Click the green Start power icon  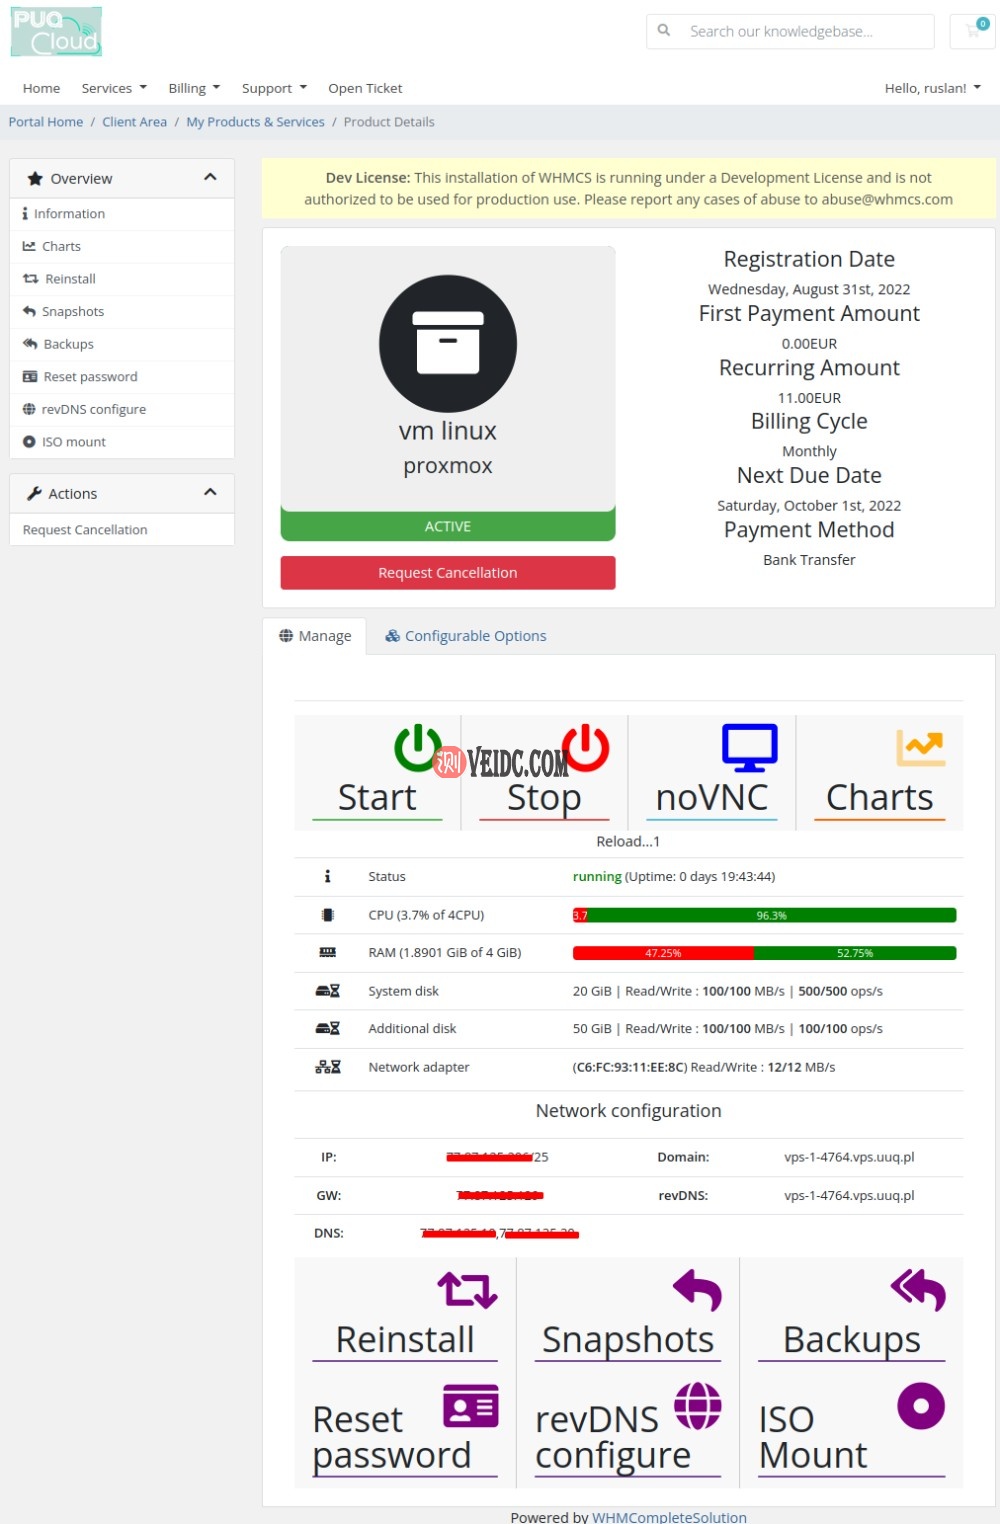click(x=417, y=747)
